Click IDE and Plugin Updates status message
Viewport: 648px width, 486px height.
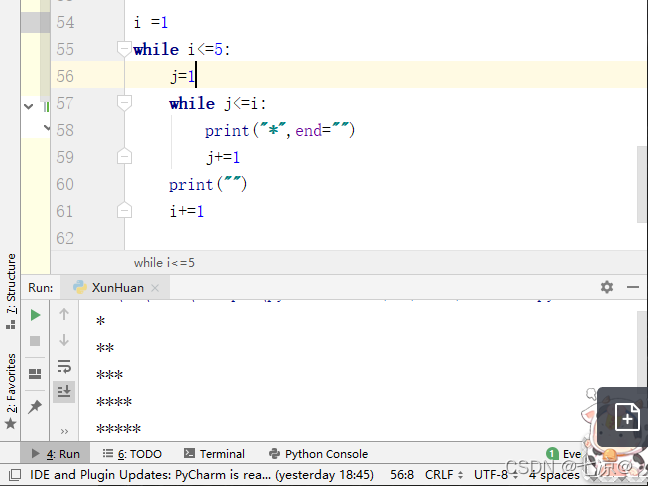point(202,475)
